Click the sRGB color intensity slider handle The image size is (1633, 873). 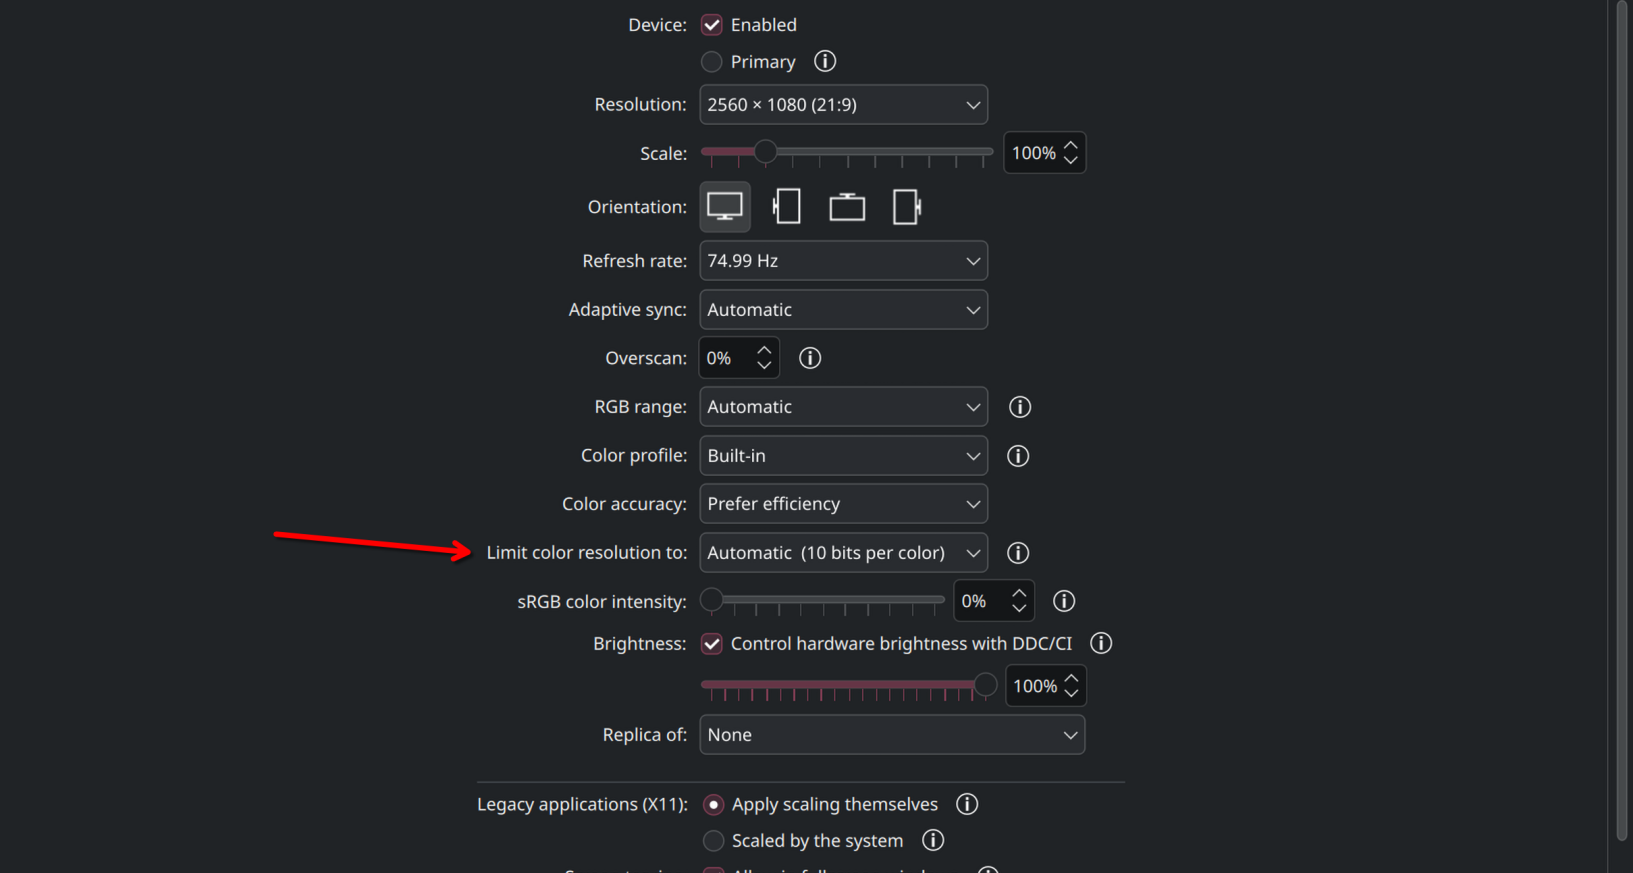[x=712, y=600]
